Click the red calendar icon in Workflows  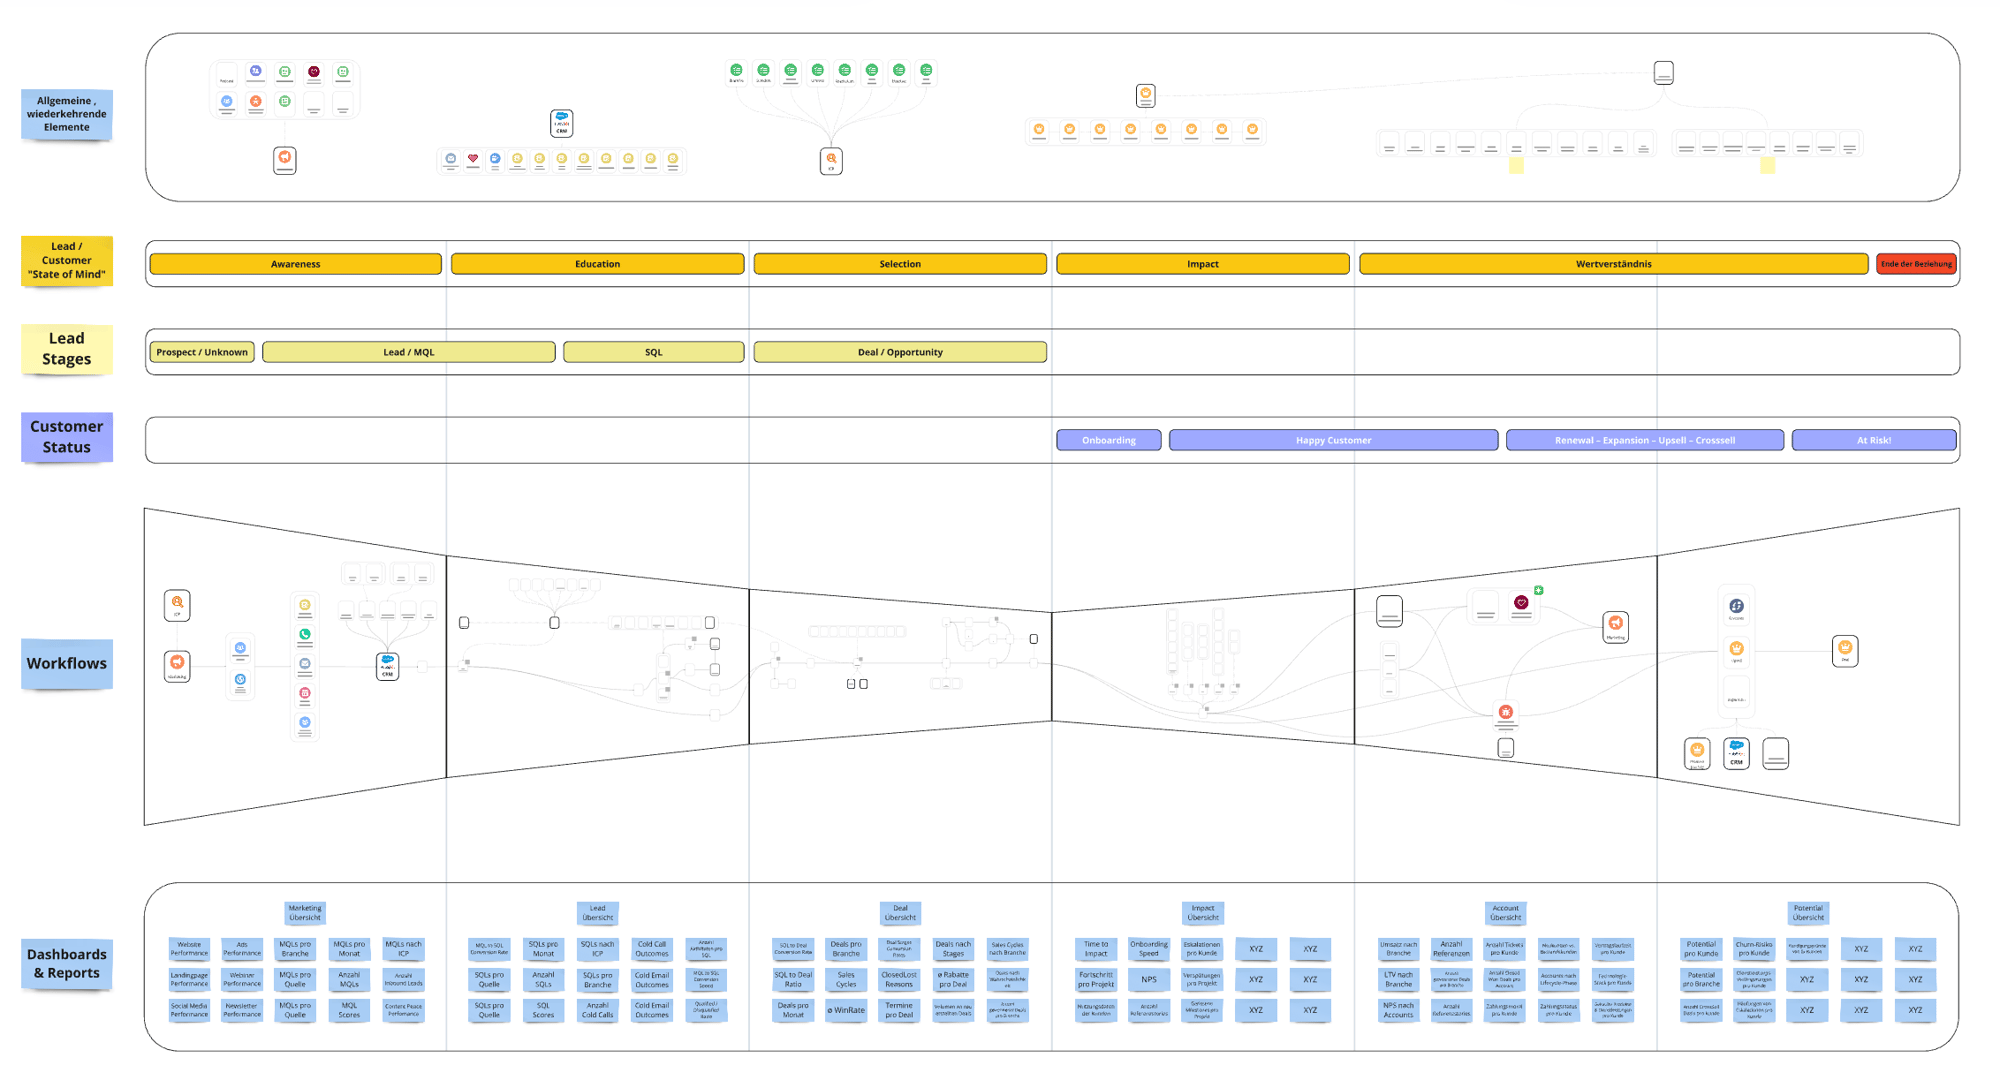point(305,693)
